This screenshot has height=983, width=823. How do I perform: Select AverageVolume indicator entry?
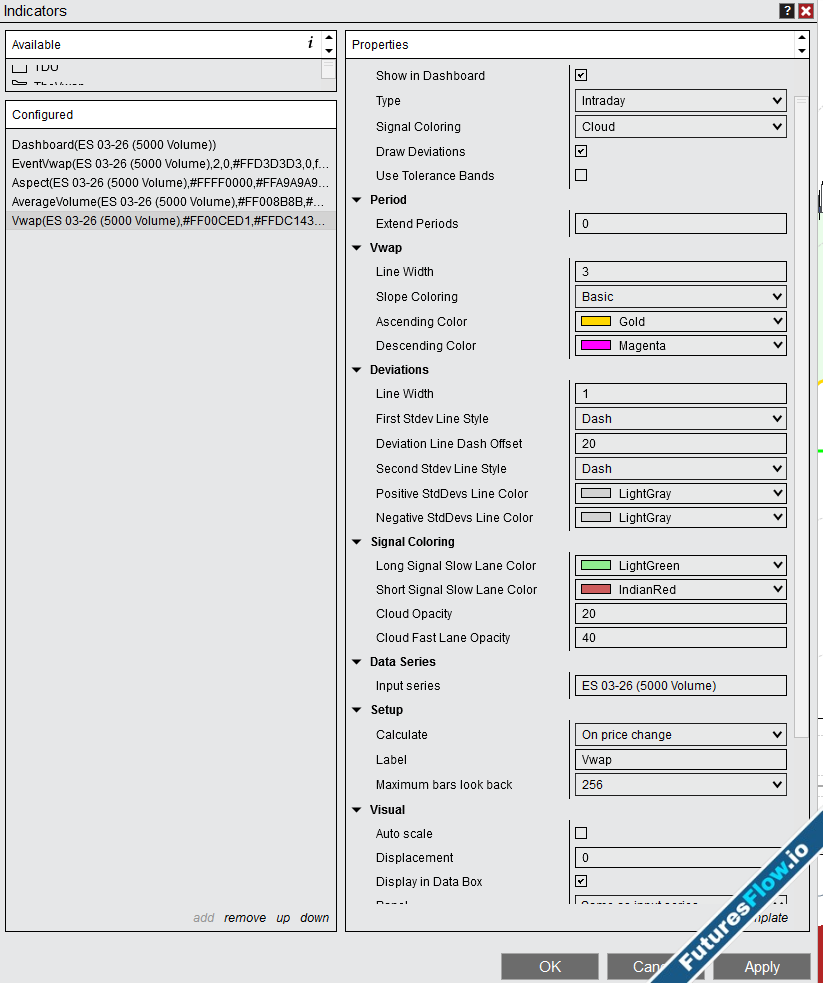170,202
